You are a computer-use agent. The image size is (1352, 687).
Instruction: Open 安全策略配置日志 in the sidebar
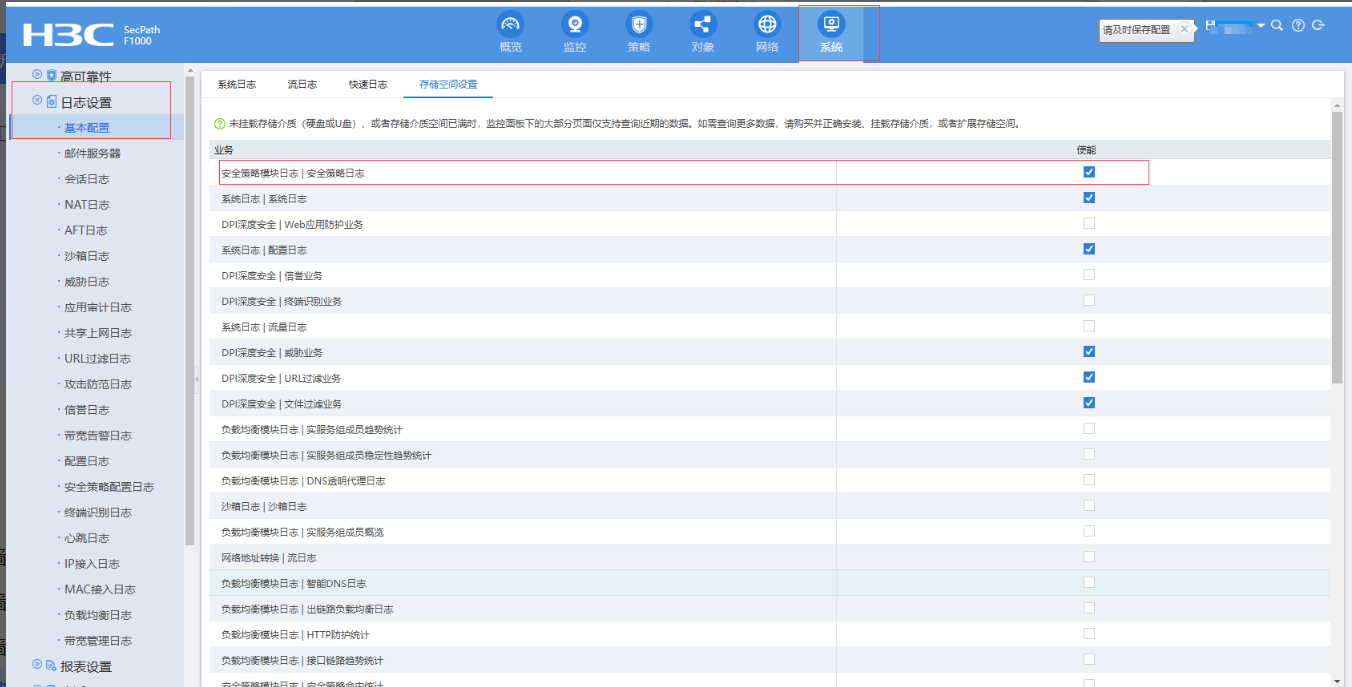coord(109,487)
